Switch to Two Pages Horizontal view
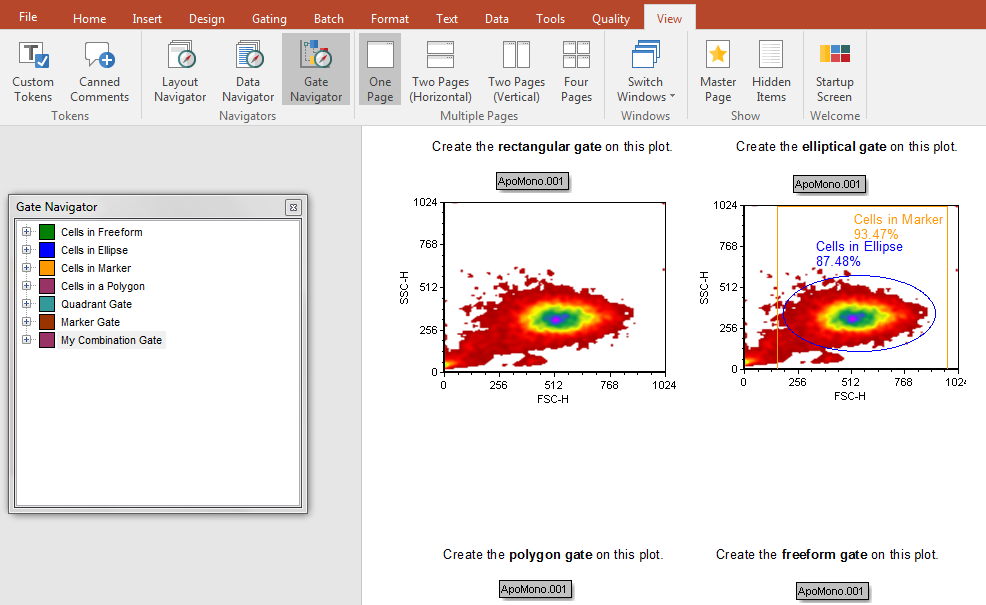986x605 pixels. click(x=440, y=72)
